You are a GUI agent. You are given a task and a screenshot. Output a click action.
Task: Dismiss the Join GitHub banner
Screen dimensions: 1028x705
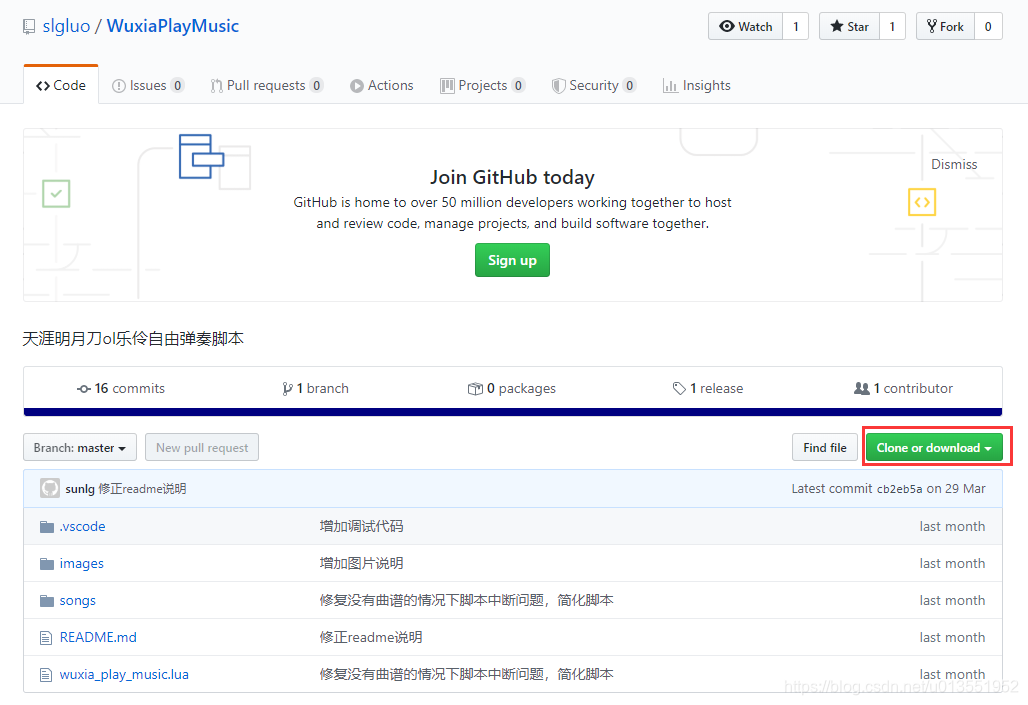(x=954, y=164)
